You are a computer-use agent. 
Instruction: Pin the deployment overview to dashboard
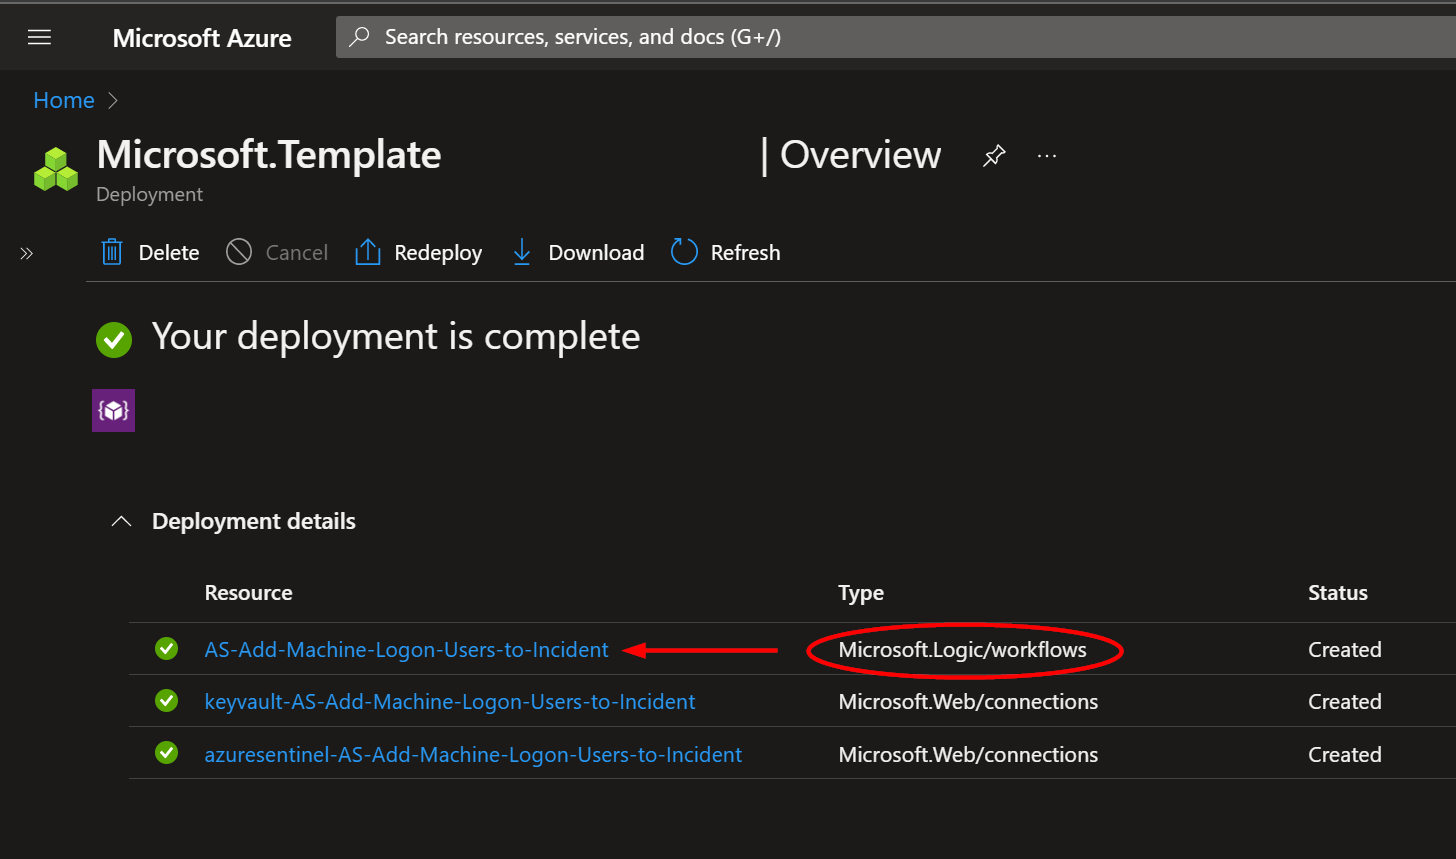(993, 156)
